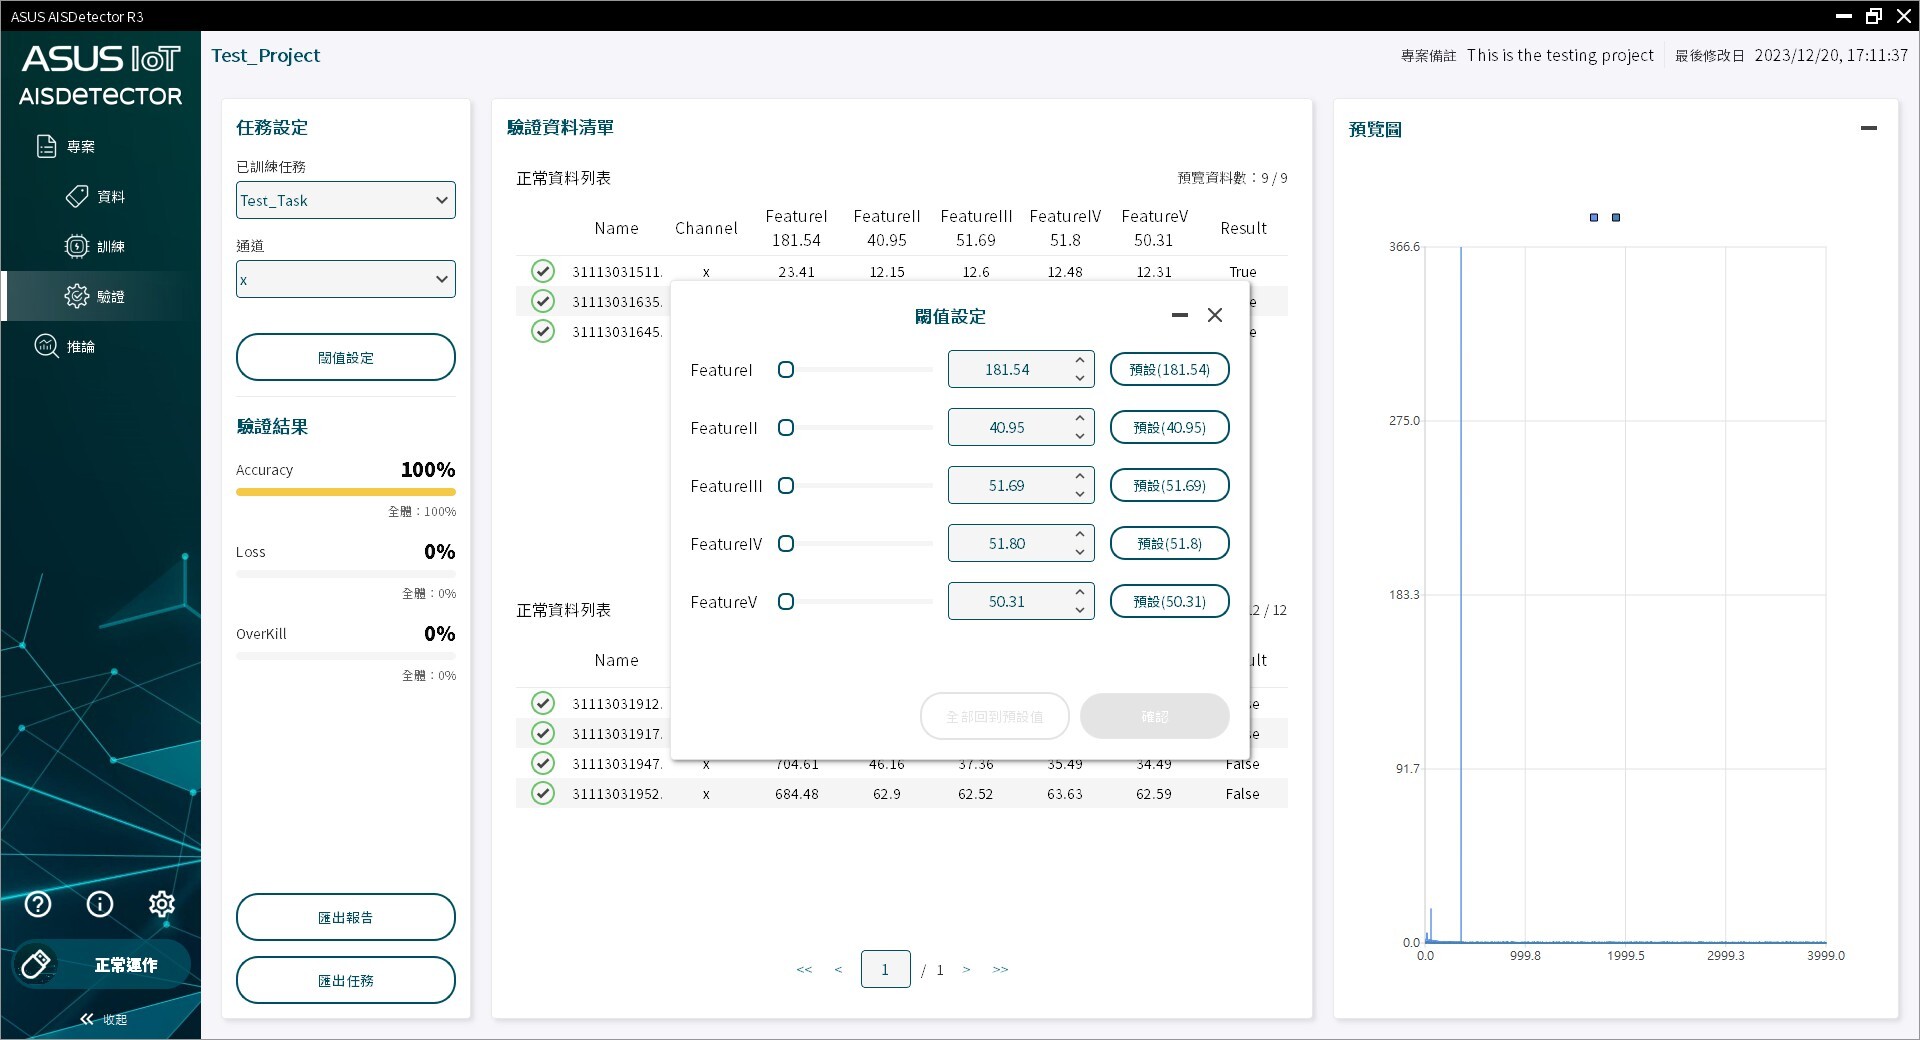1920x1040 pixels.
Task: Click the 匯出報告 export report button
Action: (x=345, y=916)
